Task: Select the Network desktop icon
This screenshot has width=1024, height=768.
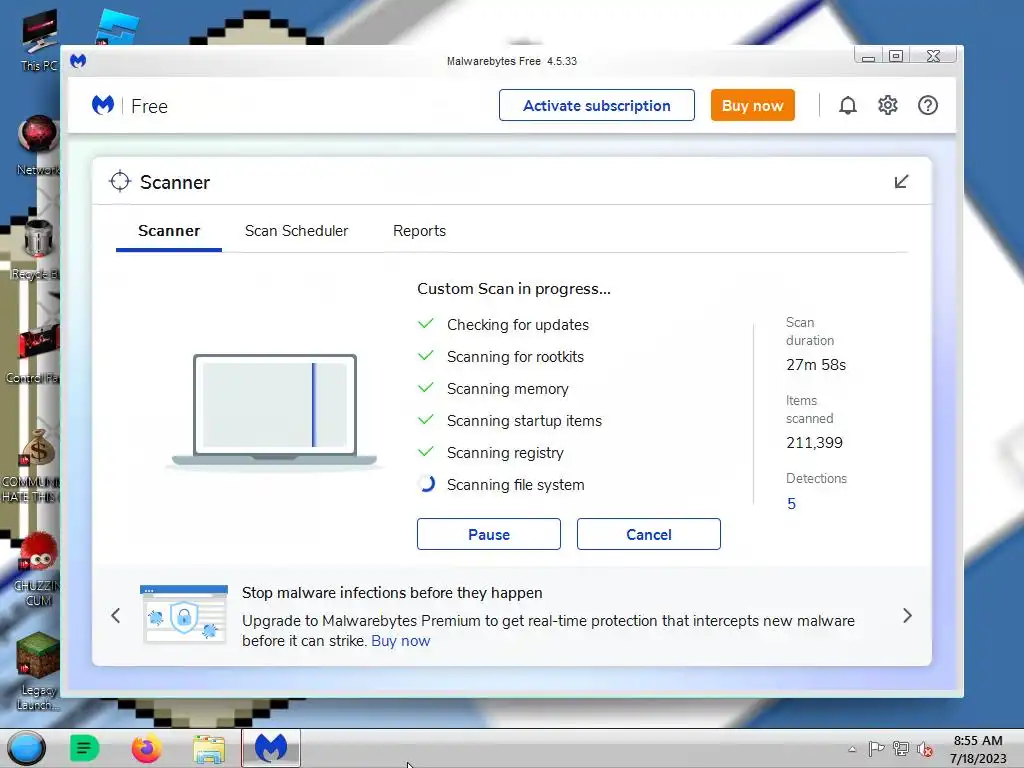Action: (38, 145)
